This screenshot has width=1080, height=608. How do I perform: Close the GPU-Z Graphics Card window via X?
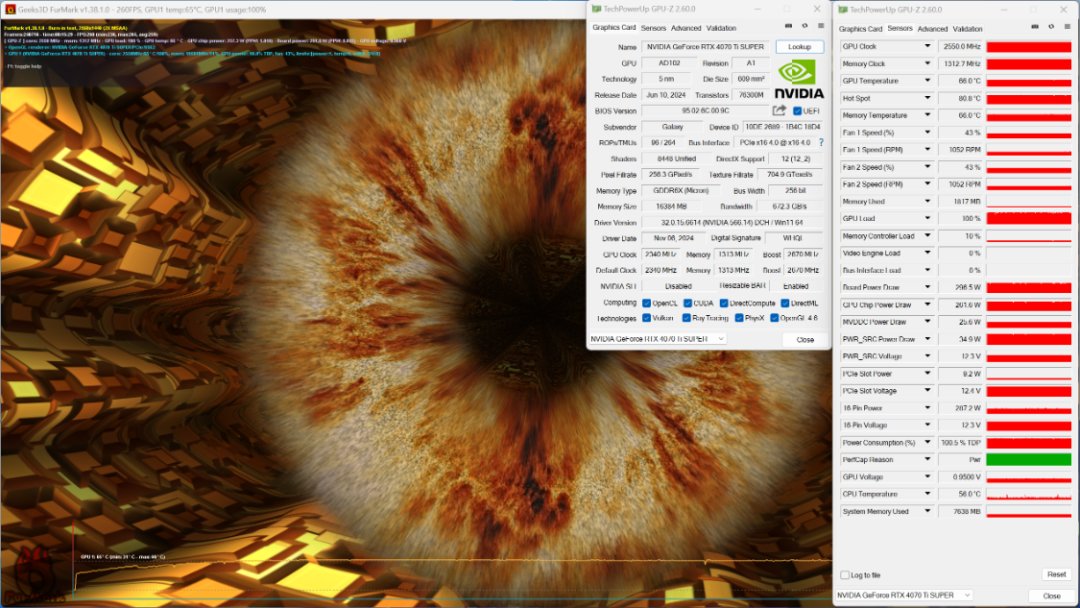pyautogui.click(x=817, y=9)
